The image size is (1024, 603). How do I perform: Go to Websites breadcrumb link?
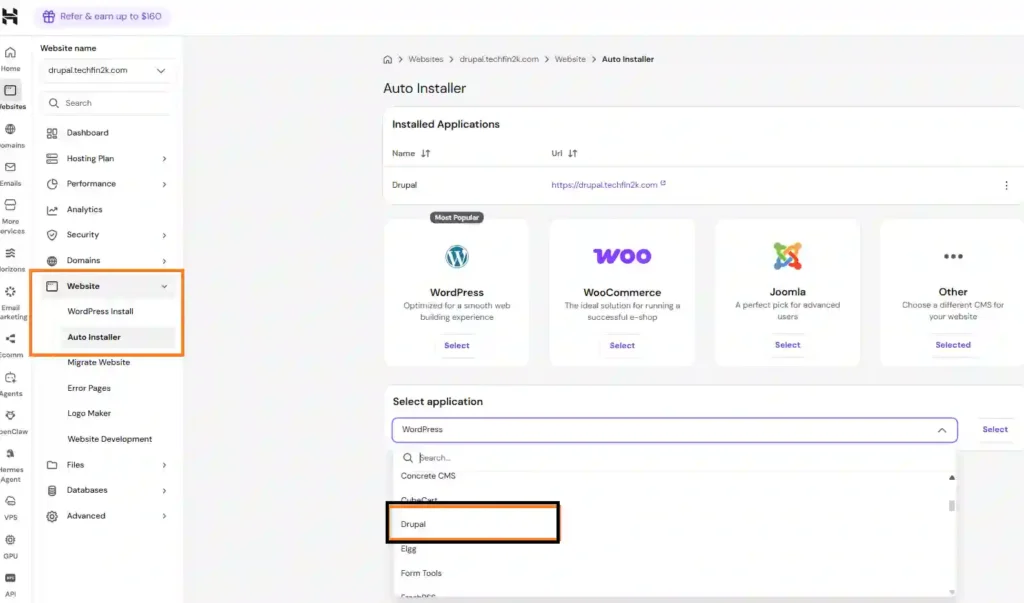pos(426,59)
